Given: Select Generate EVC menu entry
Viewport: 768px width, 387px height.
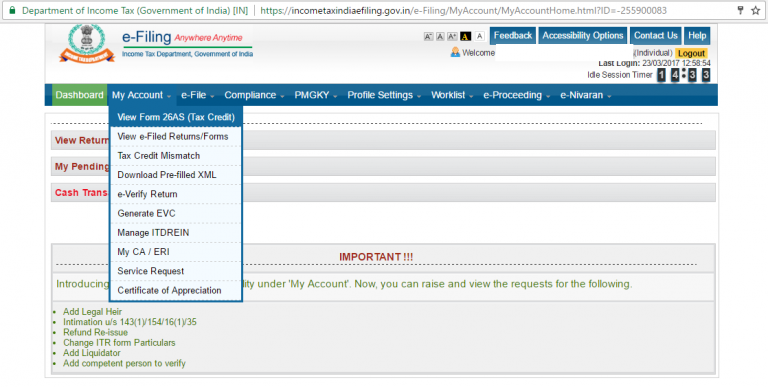Looking at the screenshot, I should pos(176,214).
